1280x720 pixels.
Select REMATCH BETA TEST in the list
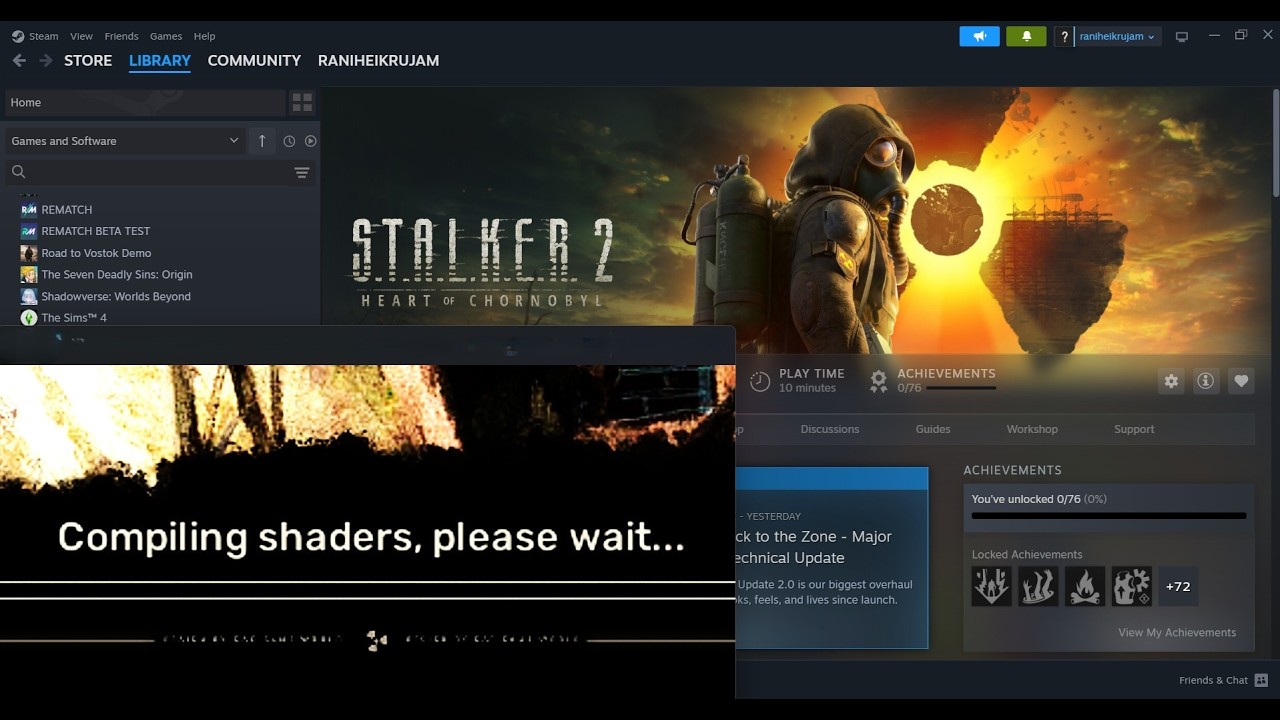click(96, 231)
